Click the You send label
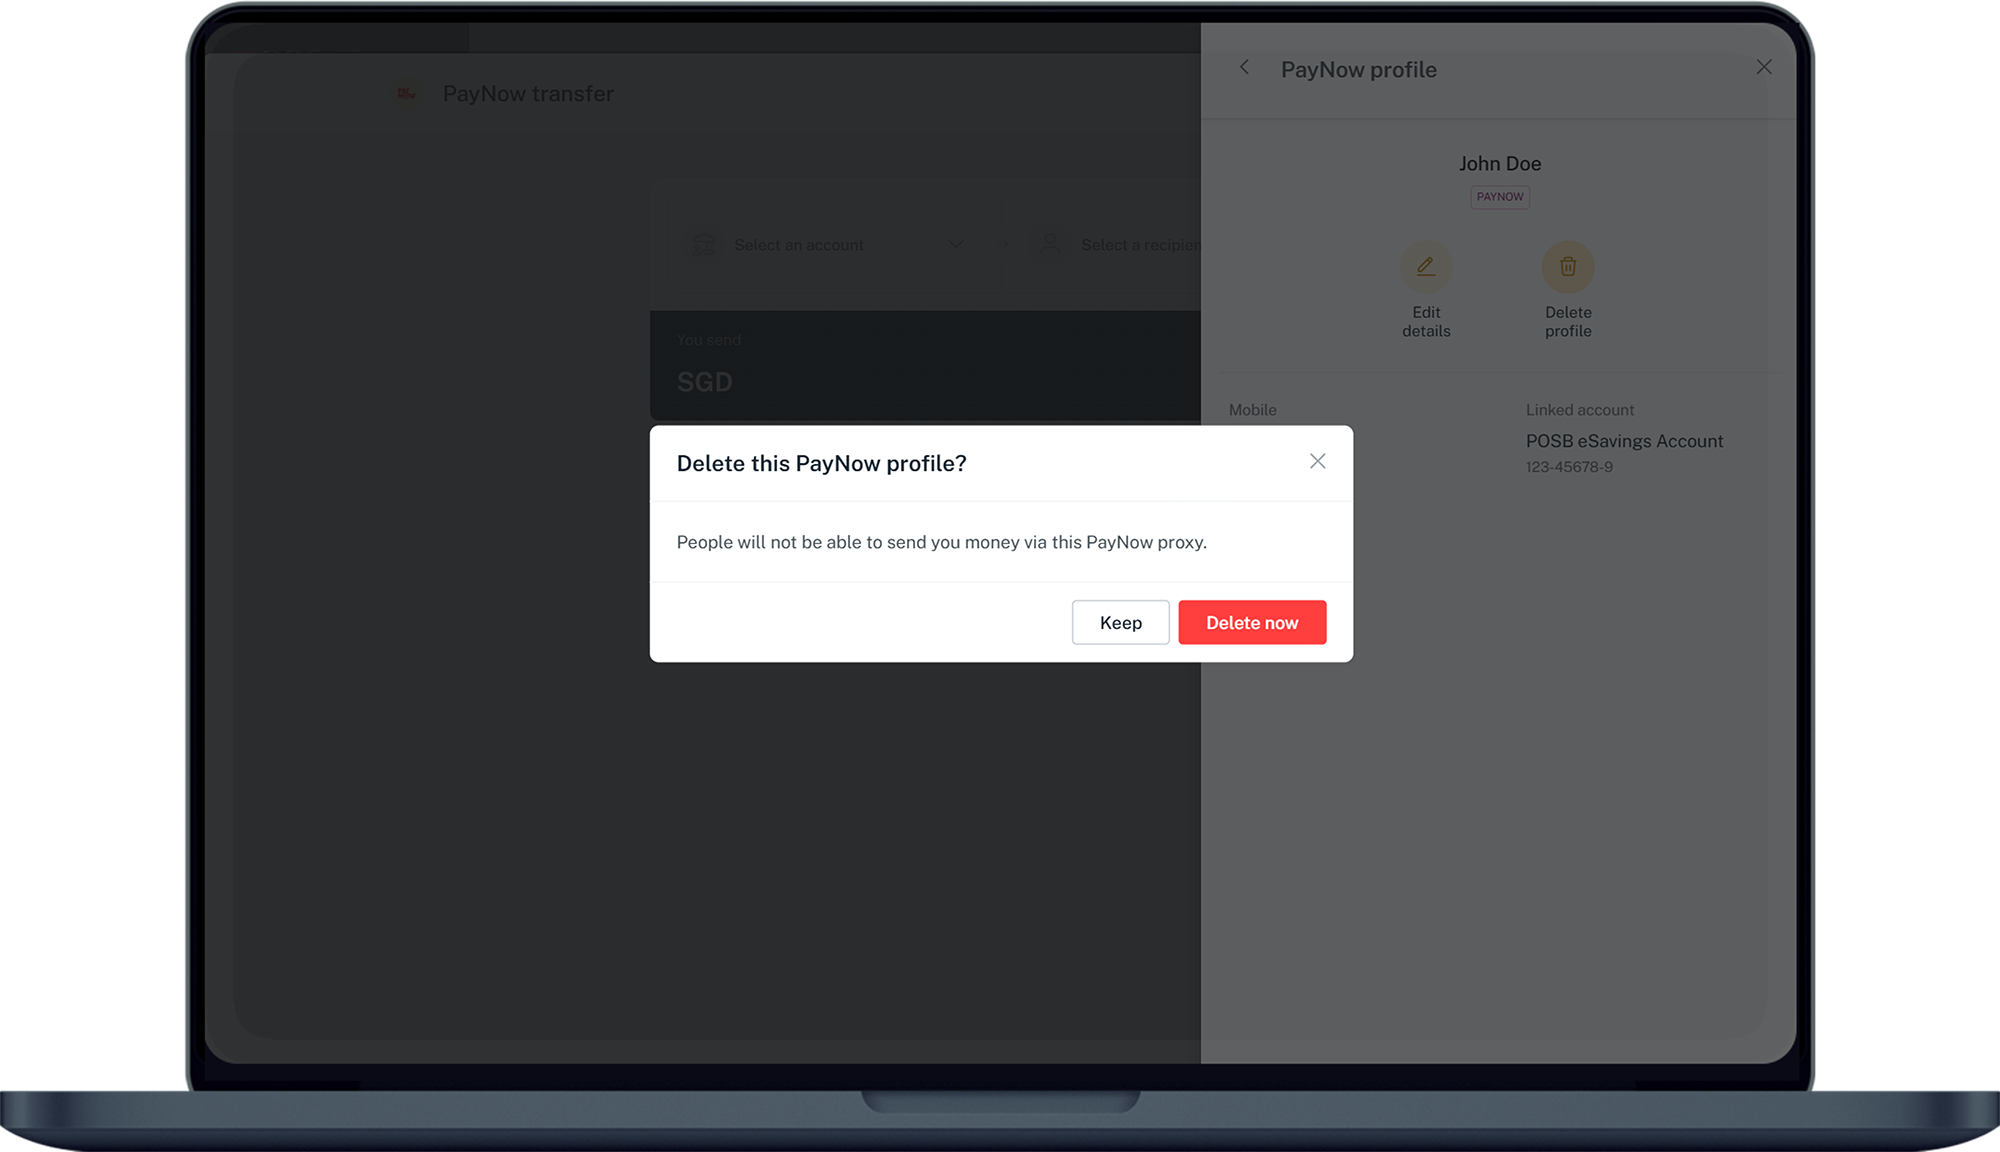This screenshot has width=2000, height=1152. [709, 340]
